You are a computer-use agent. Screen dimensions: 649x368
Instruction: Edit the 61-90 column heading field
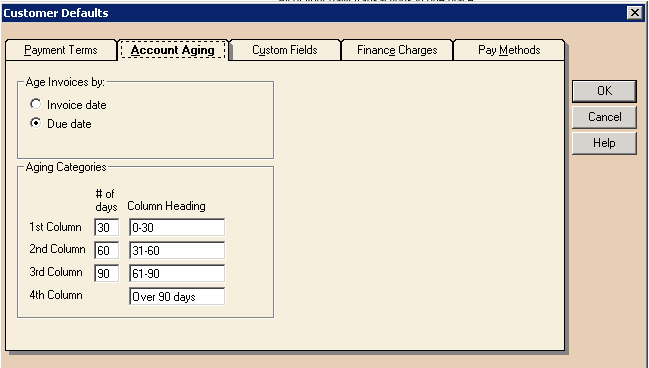point(177,274)
